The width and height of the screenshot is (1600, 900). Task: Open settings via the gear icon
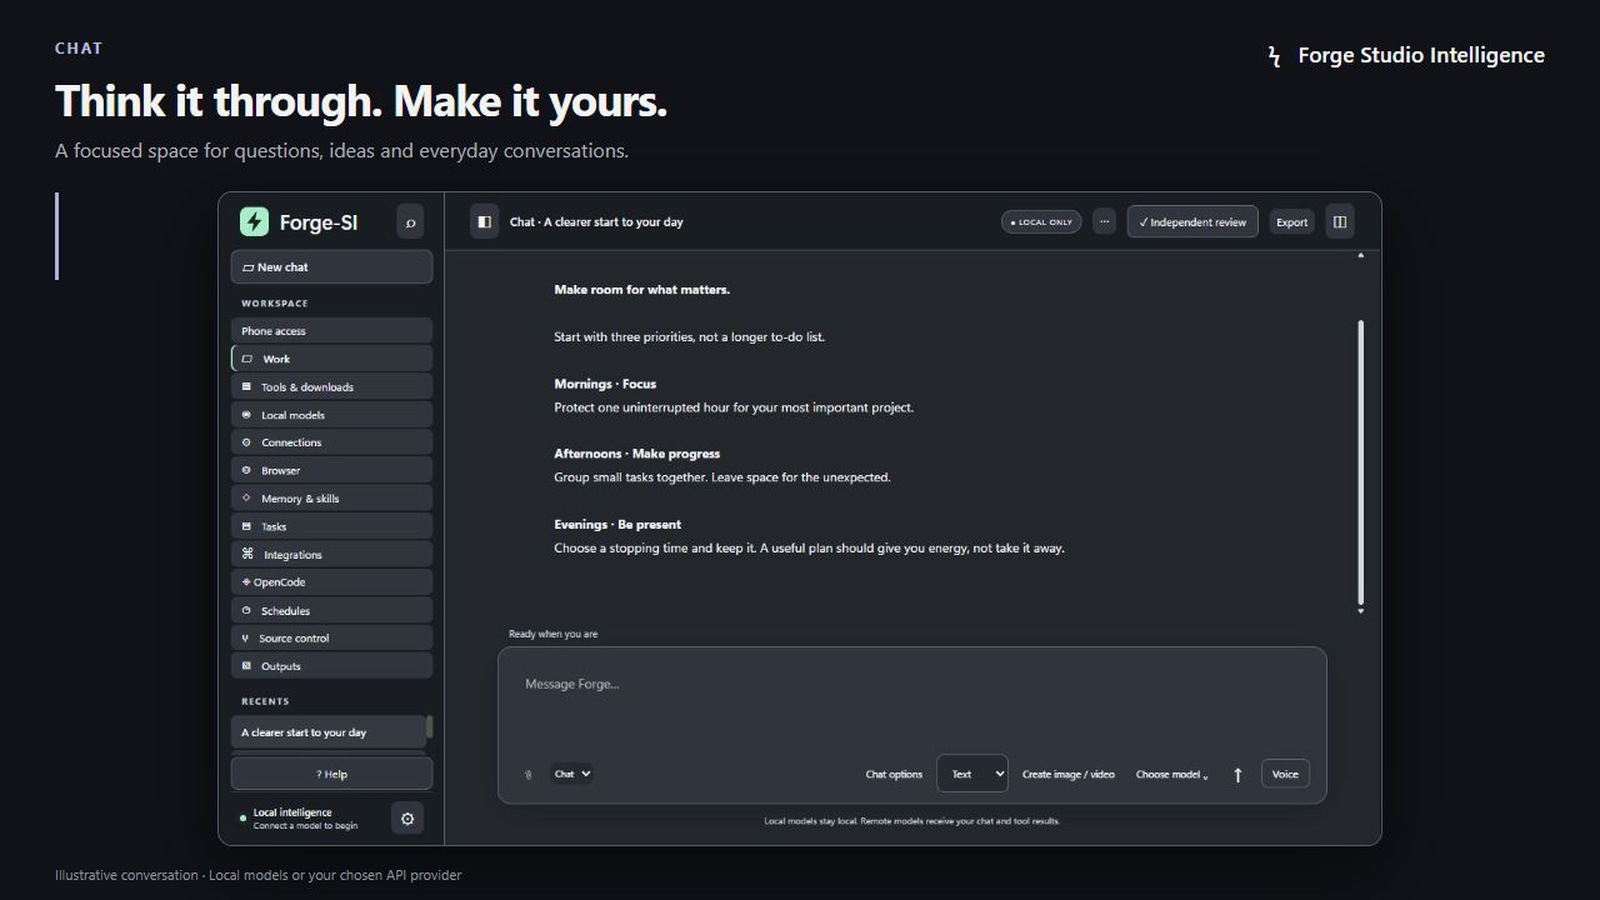407,819
